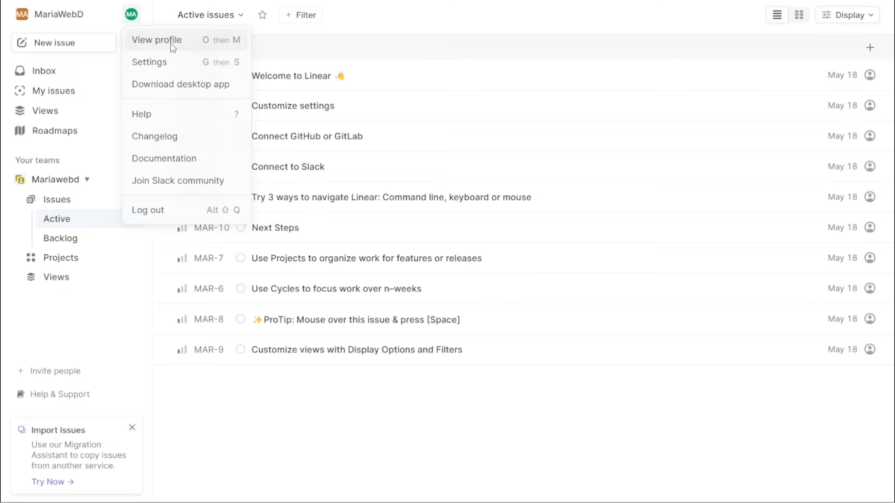
Task: Open the Display options dropdown
Action: pos(848,15)
